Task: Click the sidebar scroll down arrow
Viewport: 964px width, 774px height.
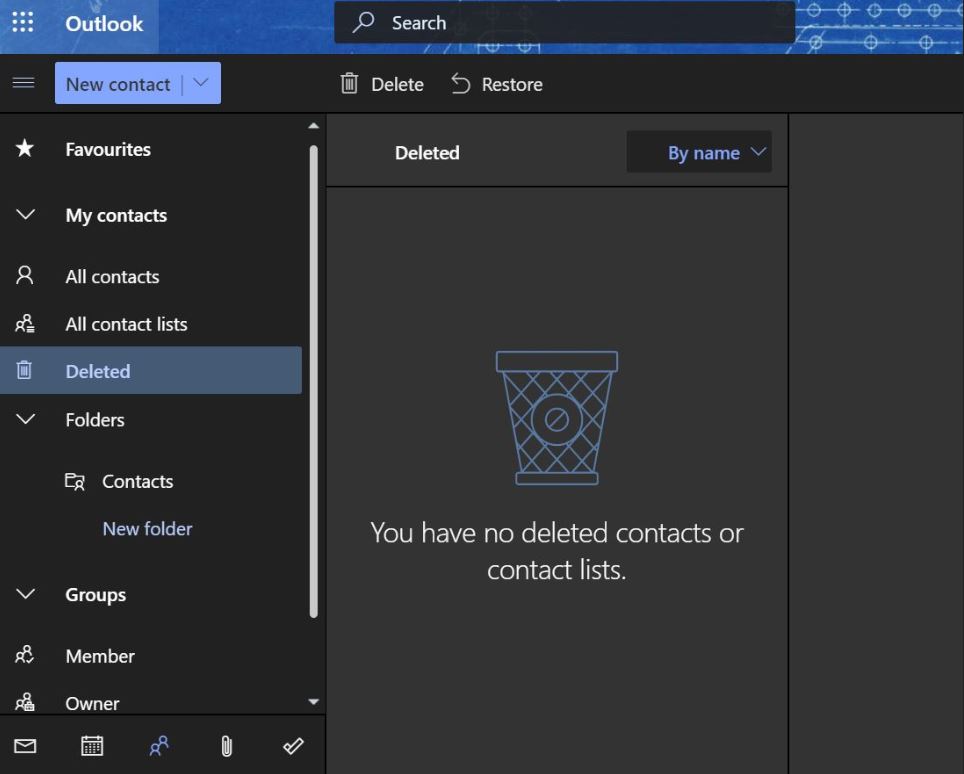Action: pyautogui.click(x=314, y=701)
